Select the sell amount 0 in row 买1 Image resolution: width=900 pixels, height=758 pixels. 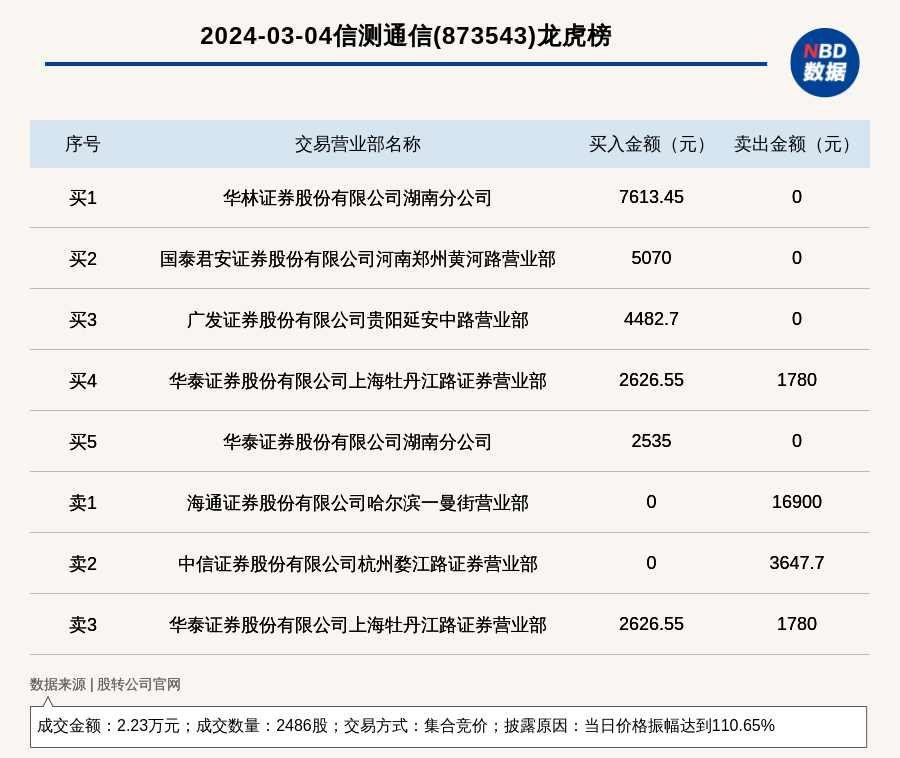796,197
